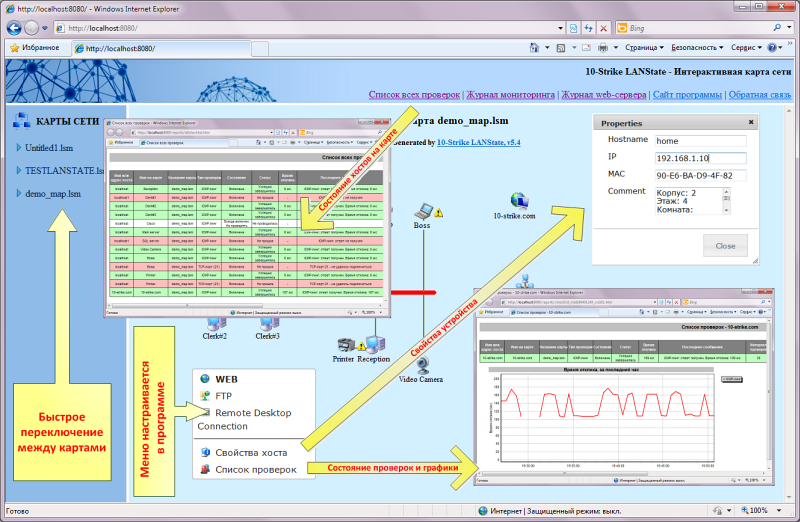The image size is (800, 522).
Task: Select the http://localhost:8080/ tab
Action: (x=161, y=48)
